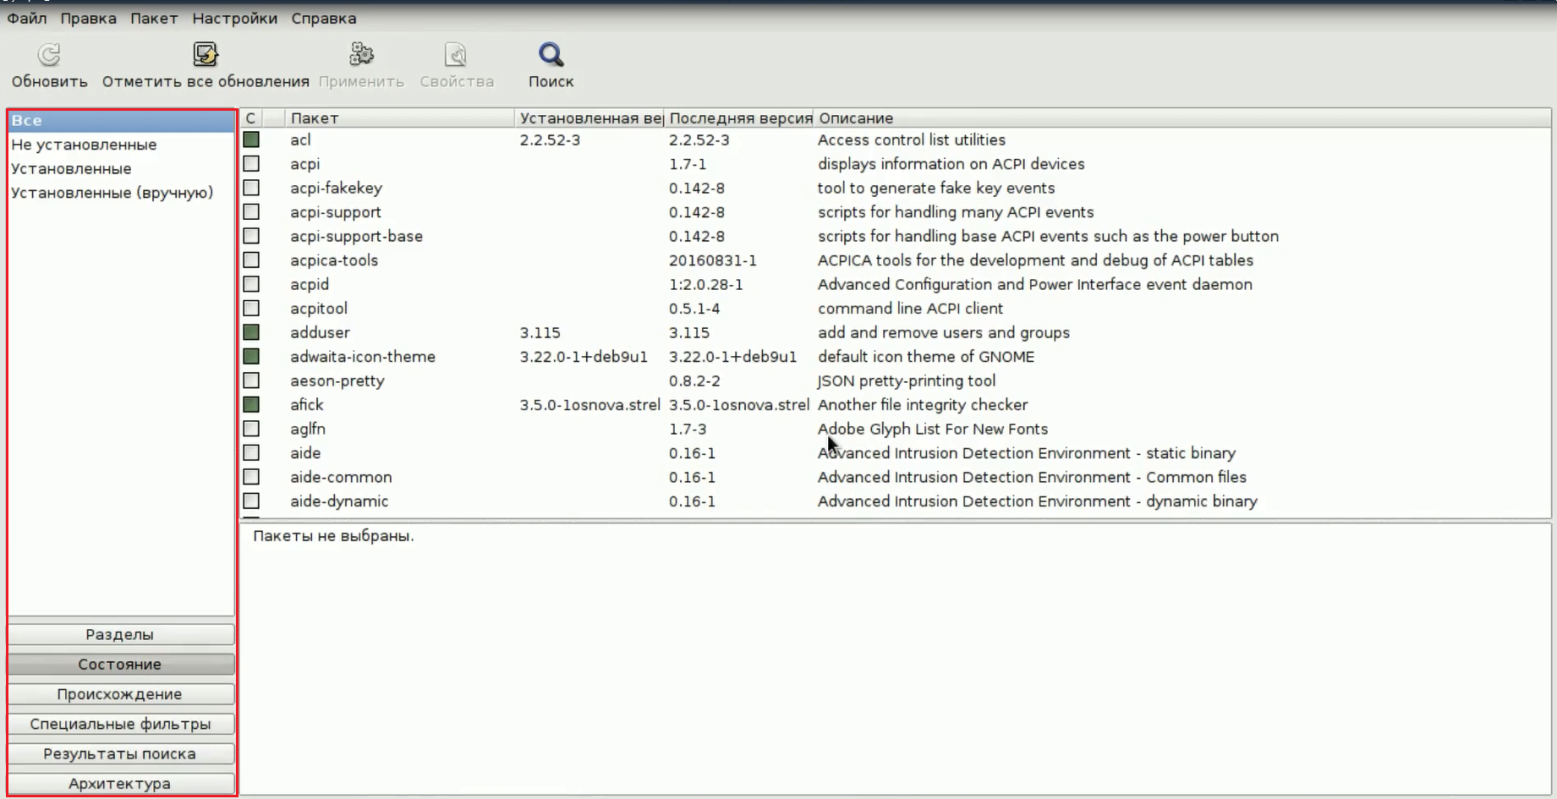Toggle adwaita-icon-theme status checkbox

pos(251,356)
